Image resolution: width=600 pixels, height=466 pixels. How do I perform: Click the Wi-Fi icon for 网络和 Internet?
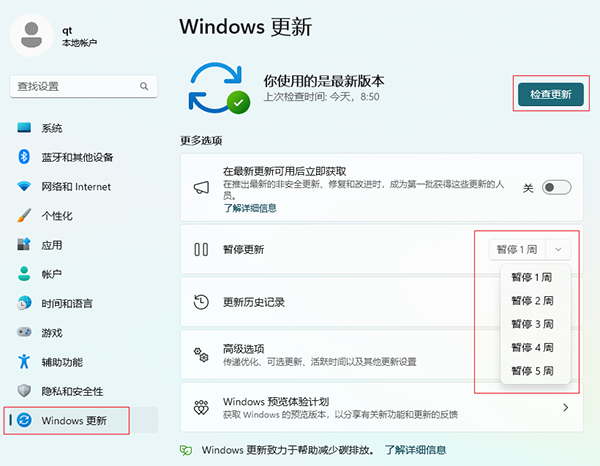(x=24, y=186)
